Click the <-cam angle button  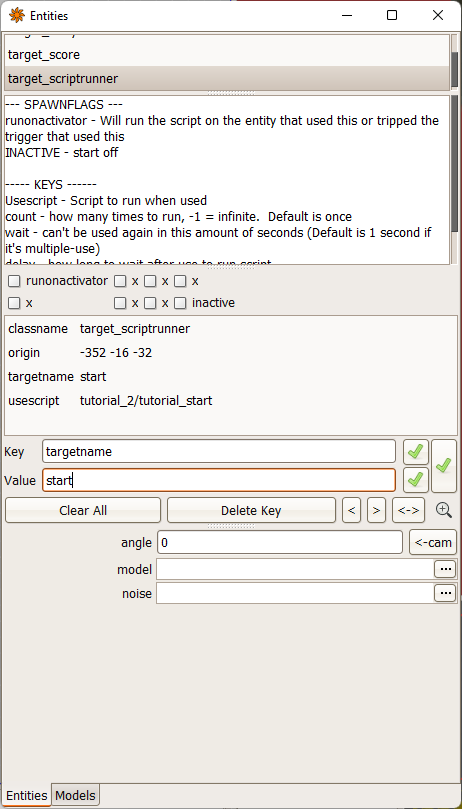click(x=433, y=542)
